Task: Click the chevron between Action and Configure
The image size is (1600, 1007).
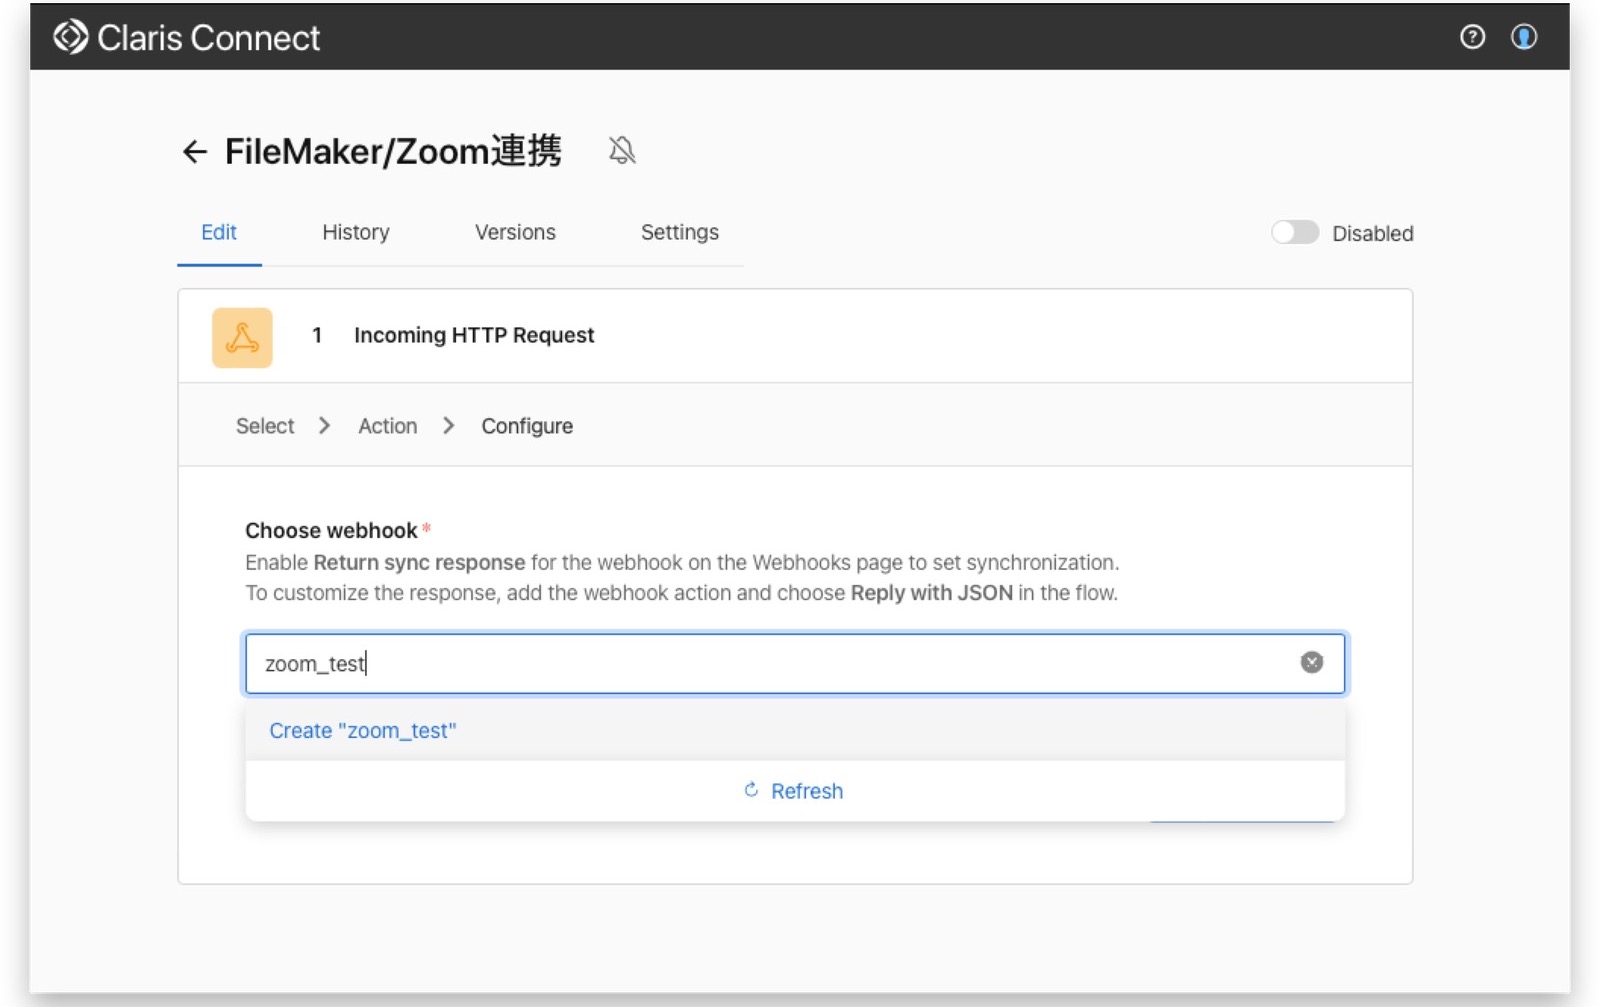Action: 448,425
